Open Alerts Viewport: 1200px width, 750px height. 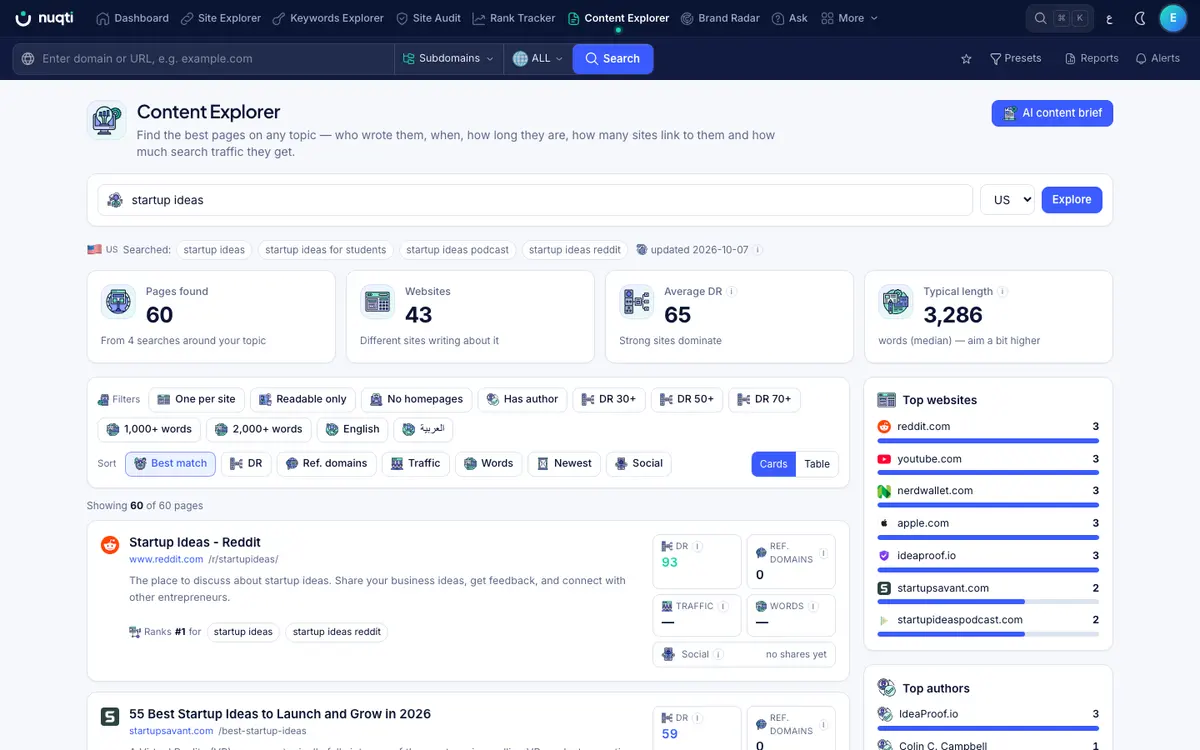tap(1158, 59)
